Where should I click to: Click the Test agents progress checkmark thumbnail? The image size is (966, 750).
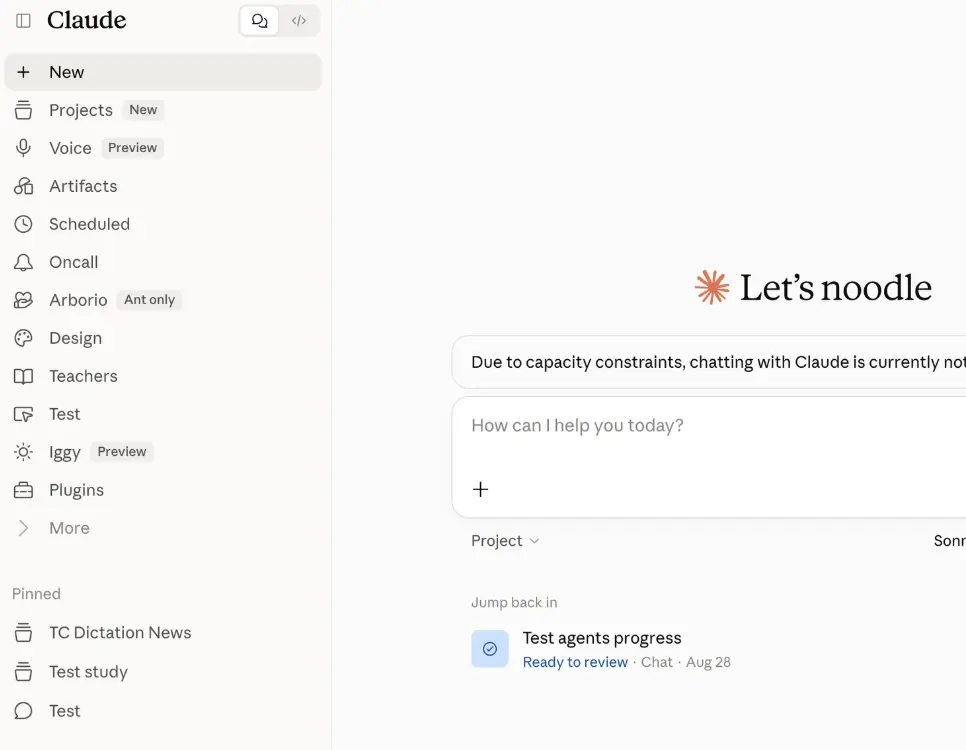coord(490,649)
